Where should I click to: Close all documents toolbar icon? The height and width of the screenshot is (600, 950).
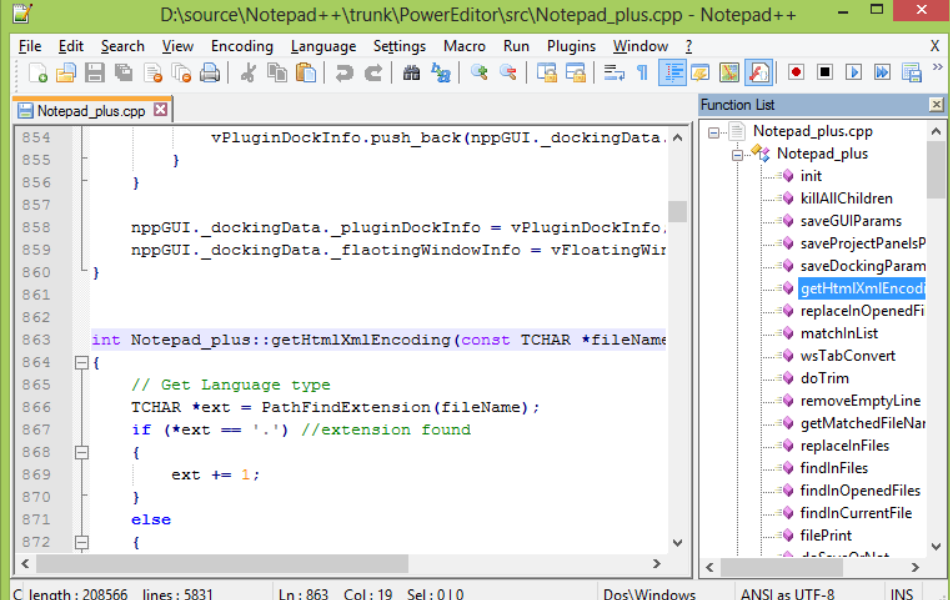pos(181,73)
